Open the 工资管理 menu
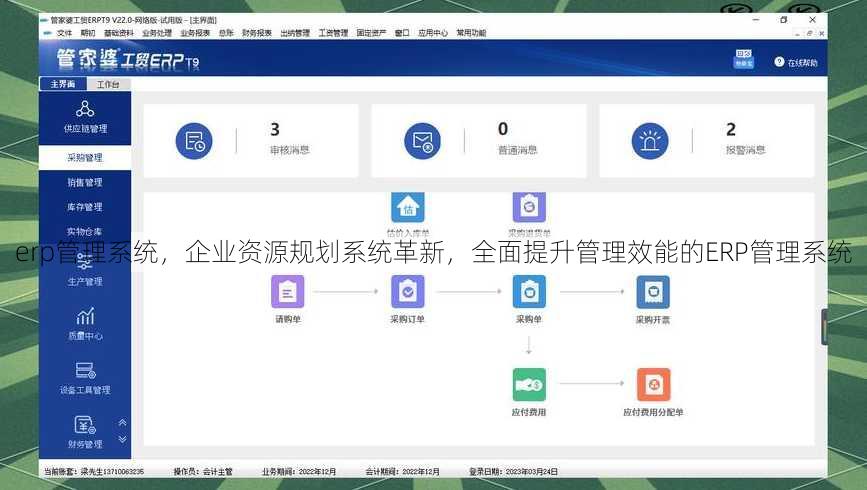The height and width of the screenshot is (490, 867). 333,33
